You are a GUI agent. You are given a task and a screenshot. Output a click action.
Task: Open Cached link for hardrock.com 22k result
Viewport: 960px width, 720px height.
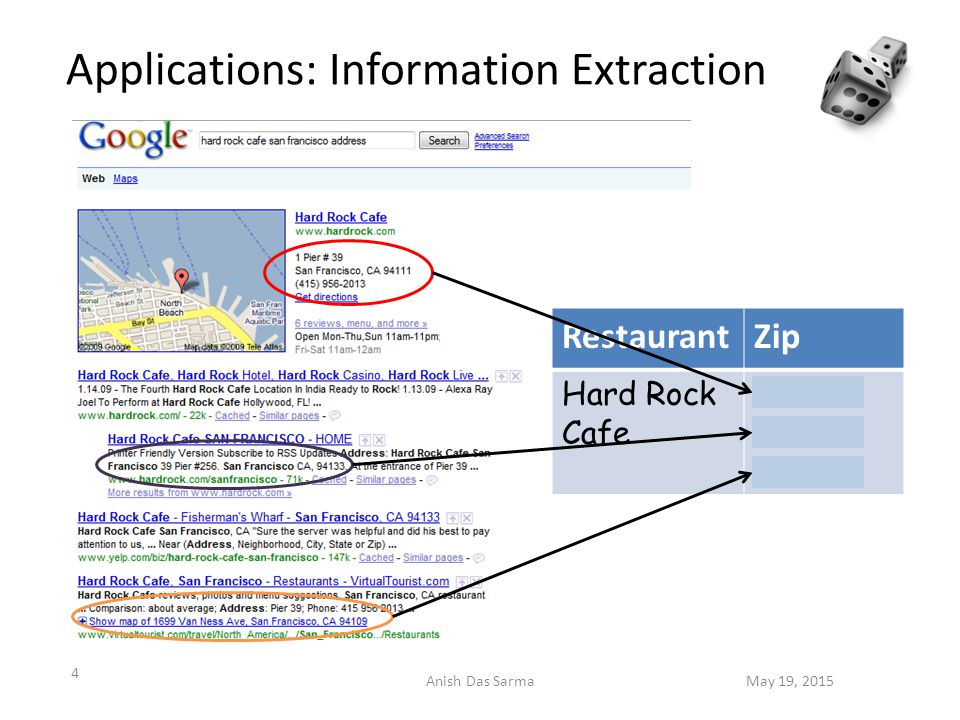pos(232,416)
